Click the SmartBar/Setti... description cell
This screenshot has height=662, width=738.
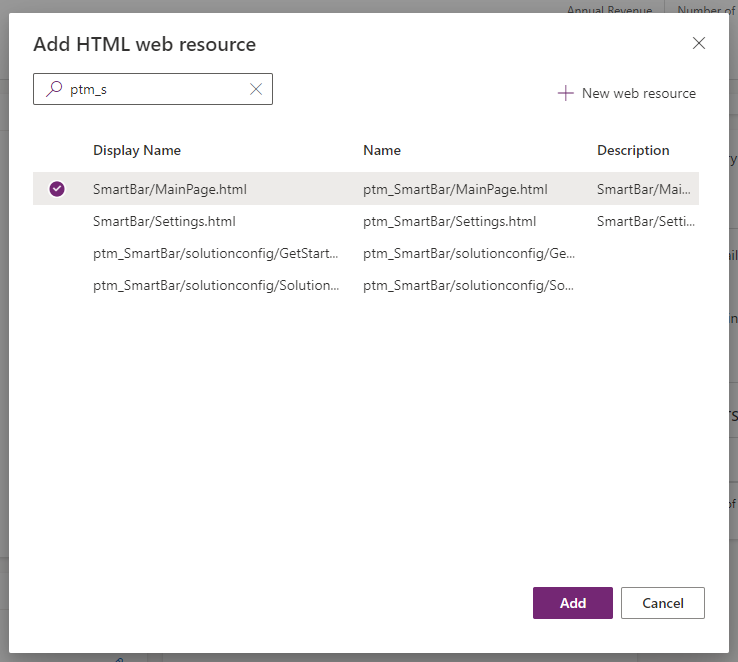(x=646, y=221)
